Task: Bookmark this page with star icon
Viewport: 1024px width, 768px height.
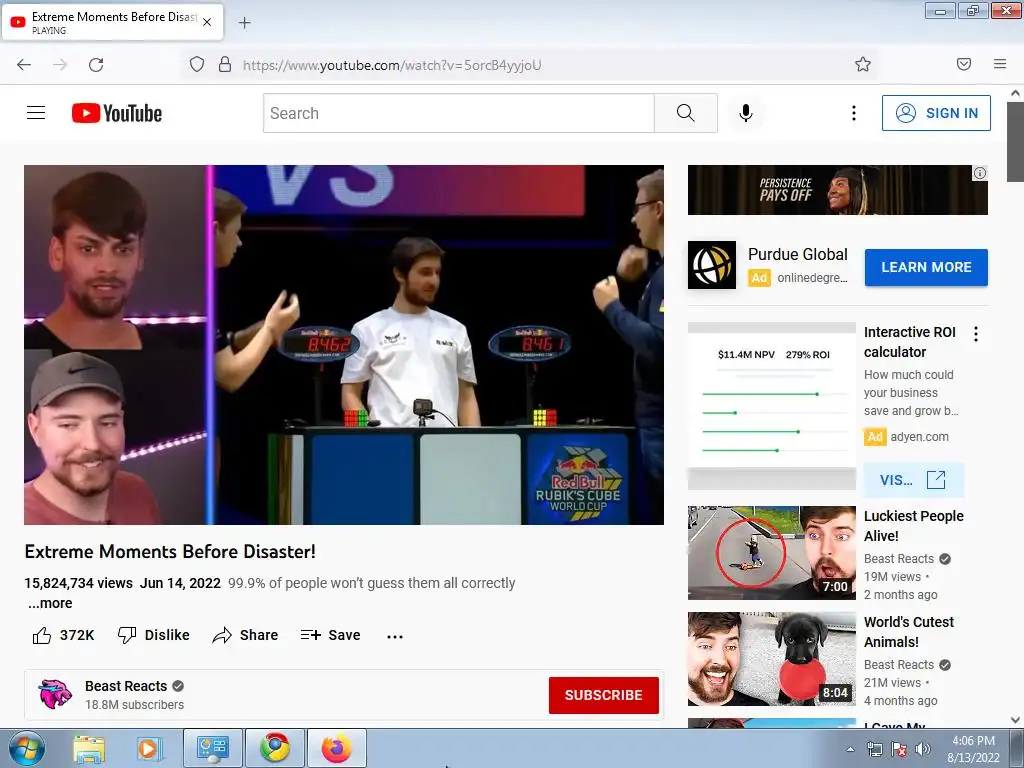Action: point(863,64)
